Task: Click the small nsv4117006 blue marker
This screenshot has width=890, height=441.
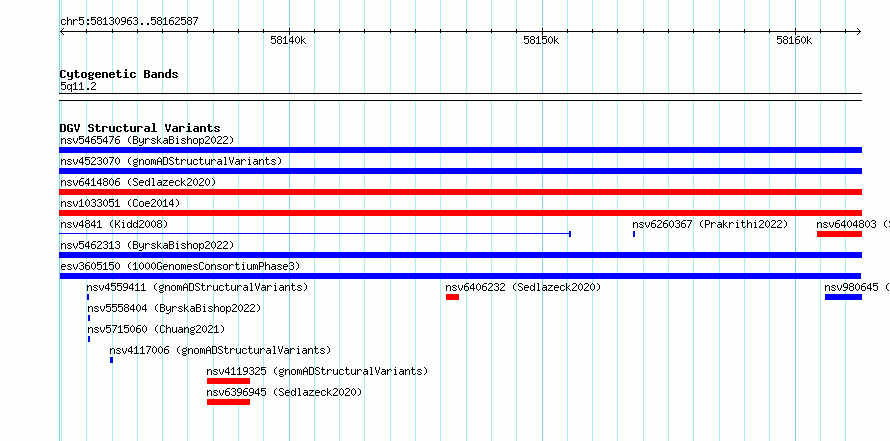Action: 111,360
